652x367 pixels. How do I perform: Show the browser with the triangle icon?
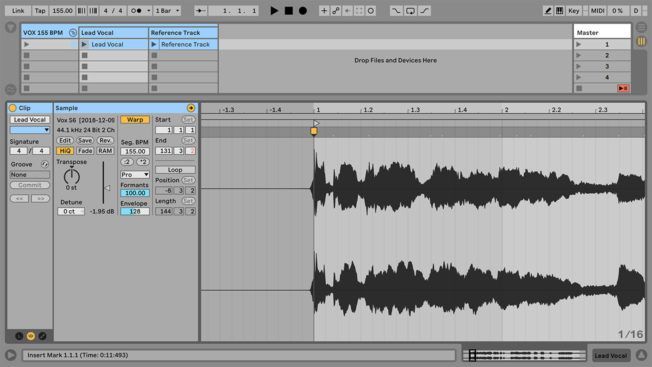[11, 27]
